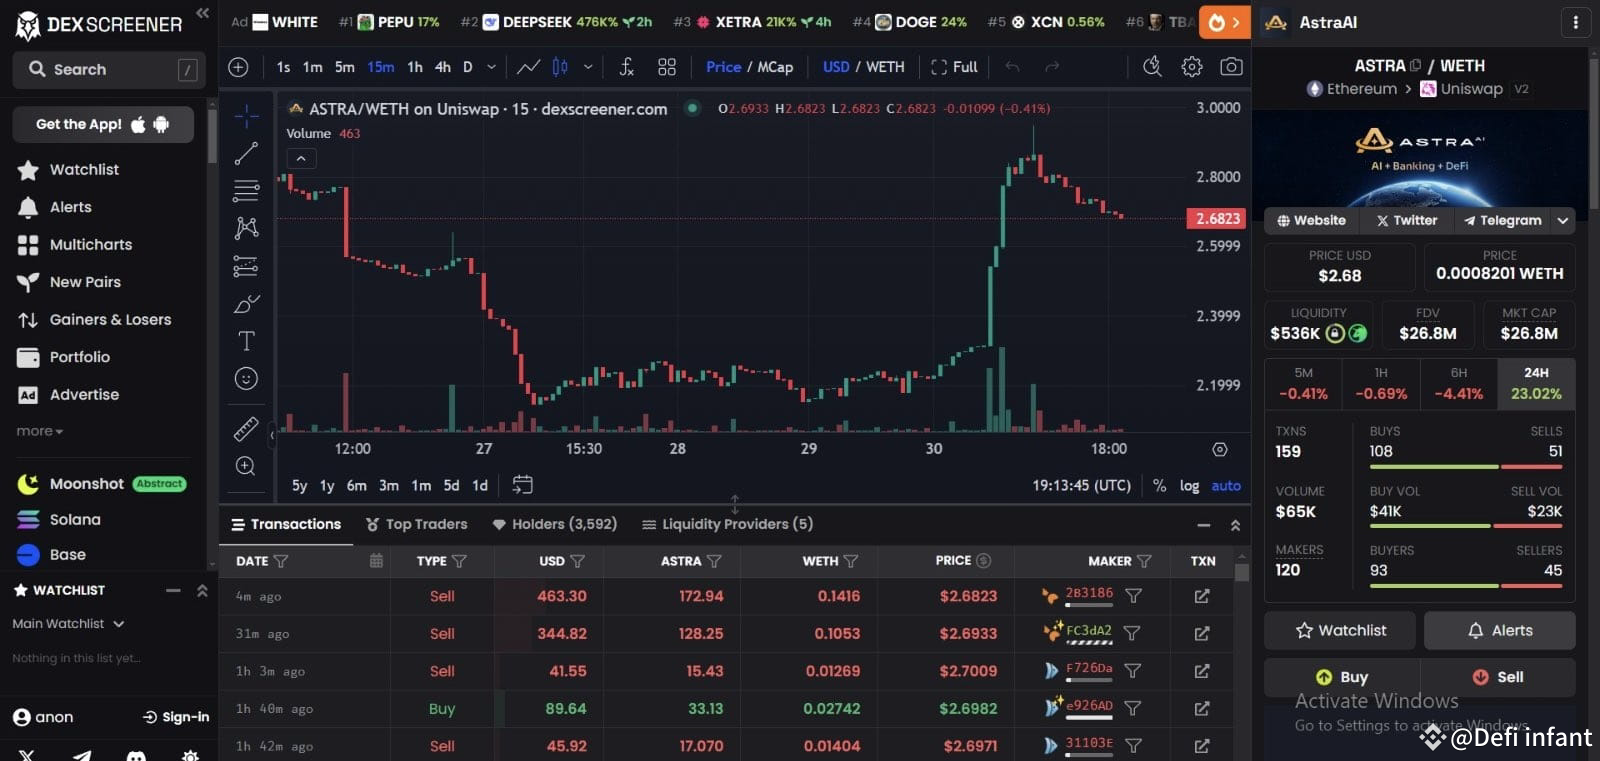Viewport: 1600px width, 761px height.
Task: Filter the TYPE column dropdown
Action: [x=459, y=561]
